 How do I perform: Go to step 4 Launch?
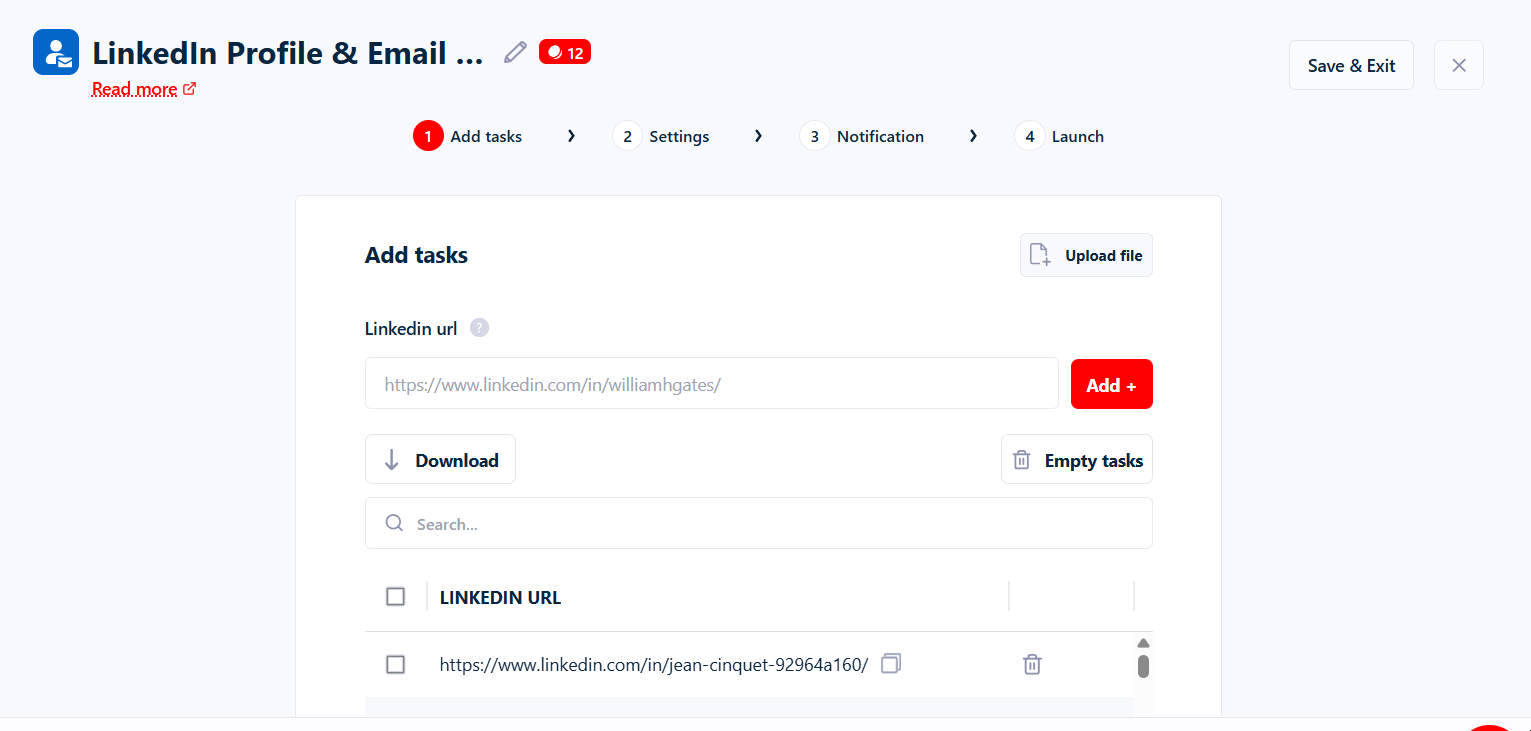pyautogui.click(x=1059, y=136)
